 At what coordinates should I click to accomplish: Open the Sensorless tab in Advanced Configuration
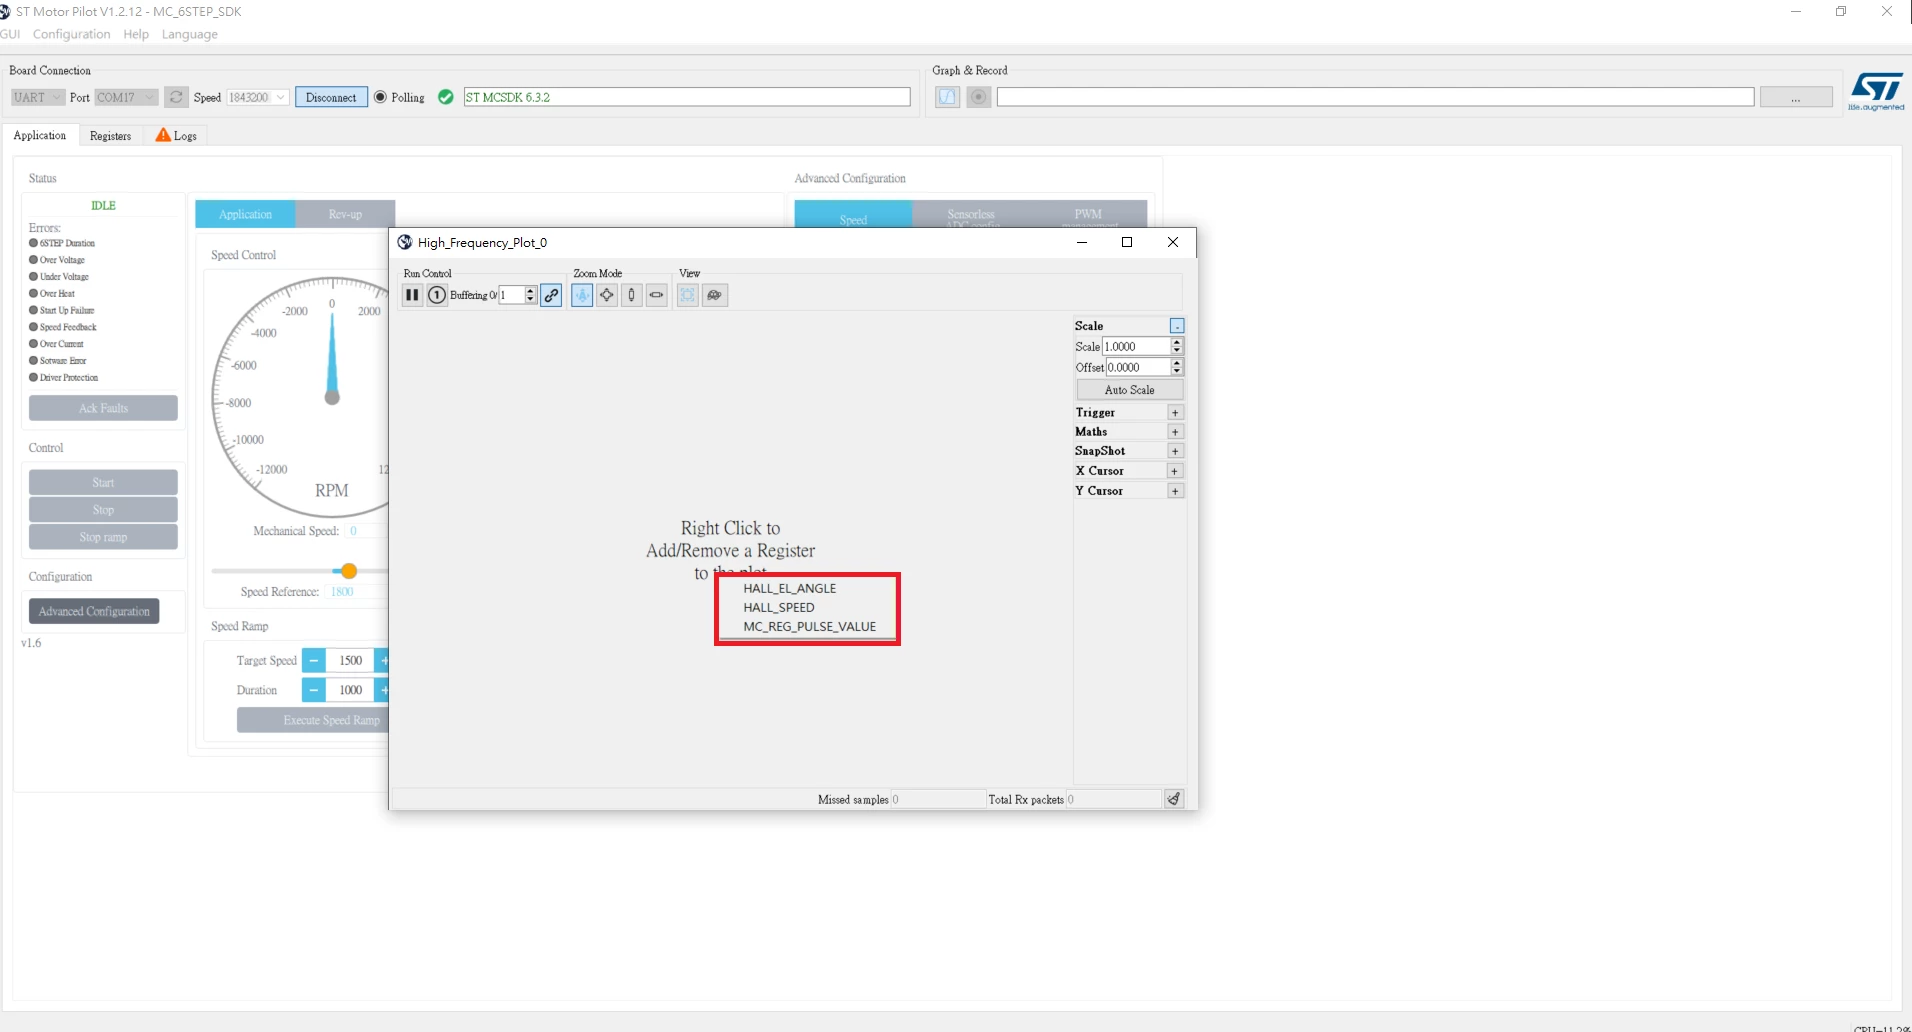pos(971,214)
